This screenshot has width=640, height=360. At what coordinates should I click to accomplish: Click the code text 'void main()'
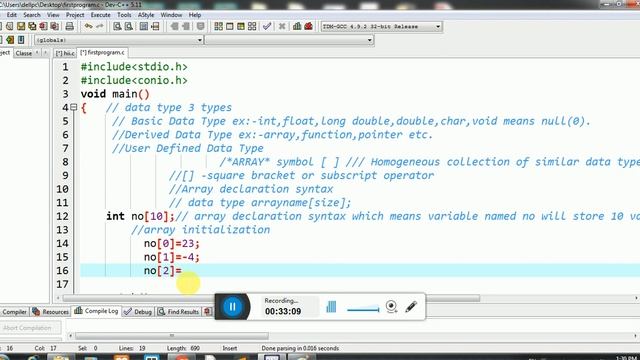click(x=115, y=94)
